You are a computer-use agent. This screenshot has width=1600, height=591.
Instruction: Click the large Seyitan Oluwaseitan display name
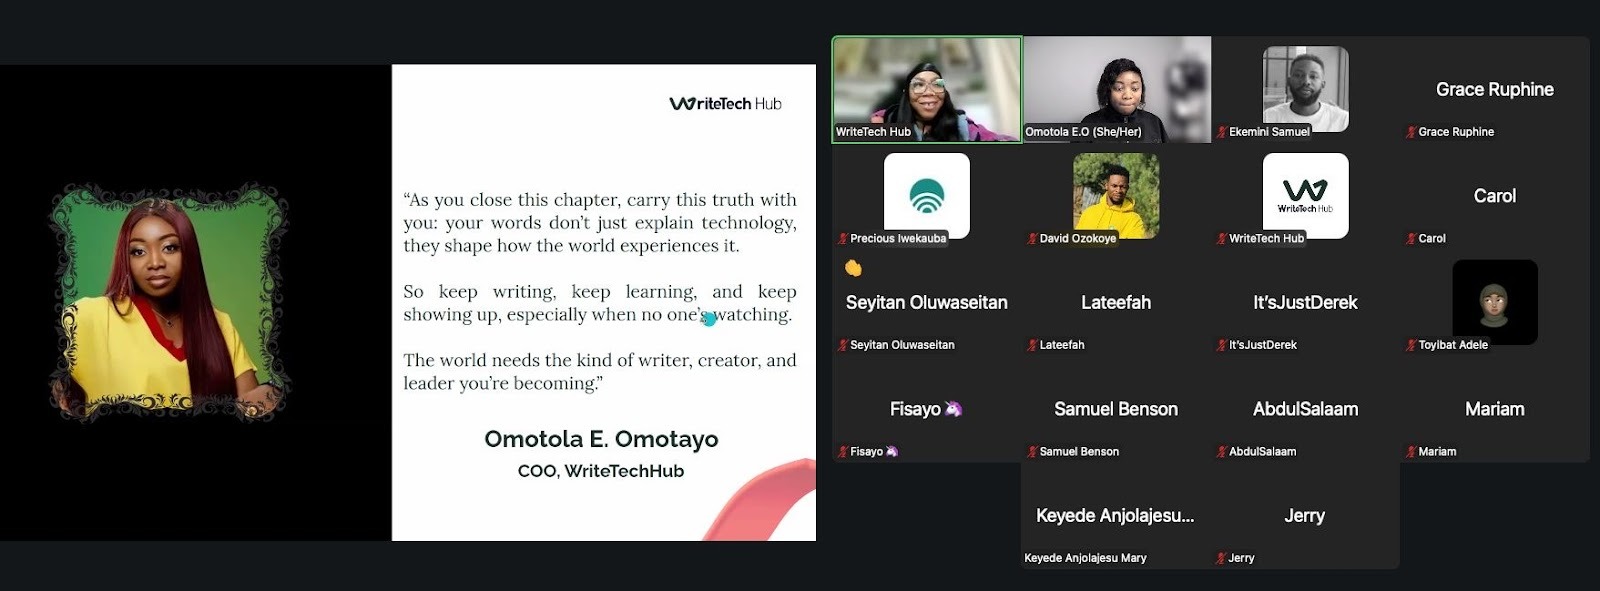pyautogui.click(x=927, y=302)
